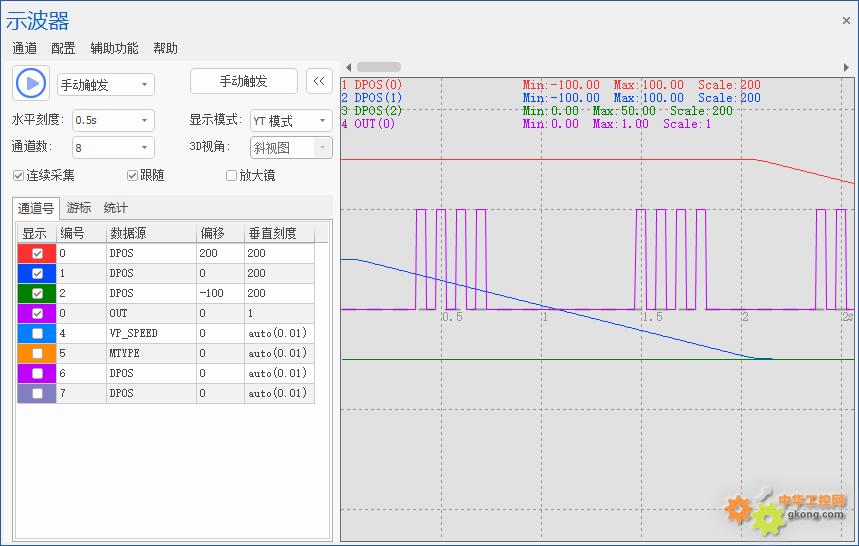This screenshot has width=859, height=546.
Task: Enable display for channel 5 MTYPE
Action: tap(37, 354)
